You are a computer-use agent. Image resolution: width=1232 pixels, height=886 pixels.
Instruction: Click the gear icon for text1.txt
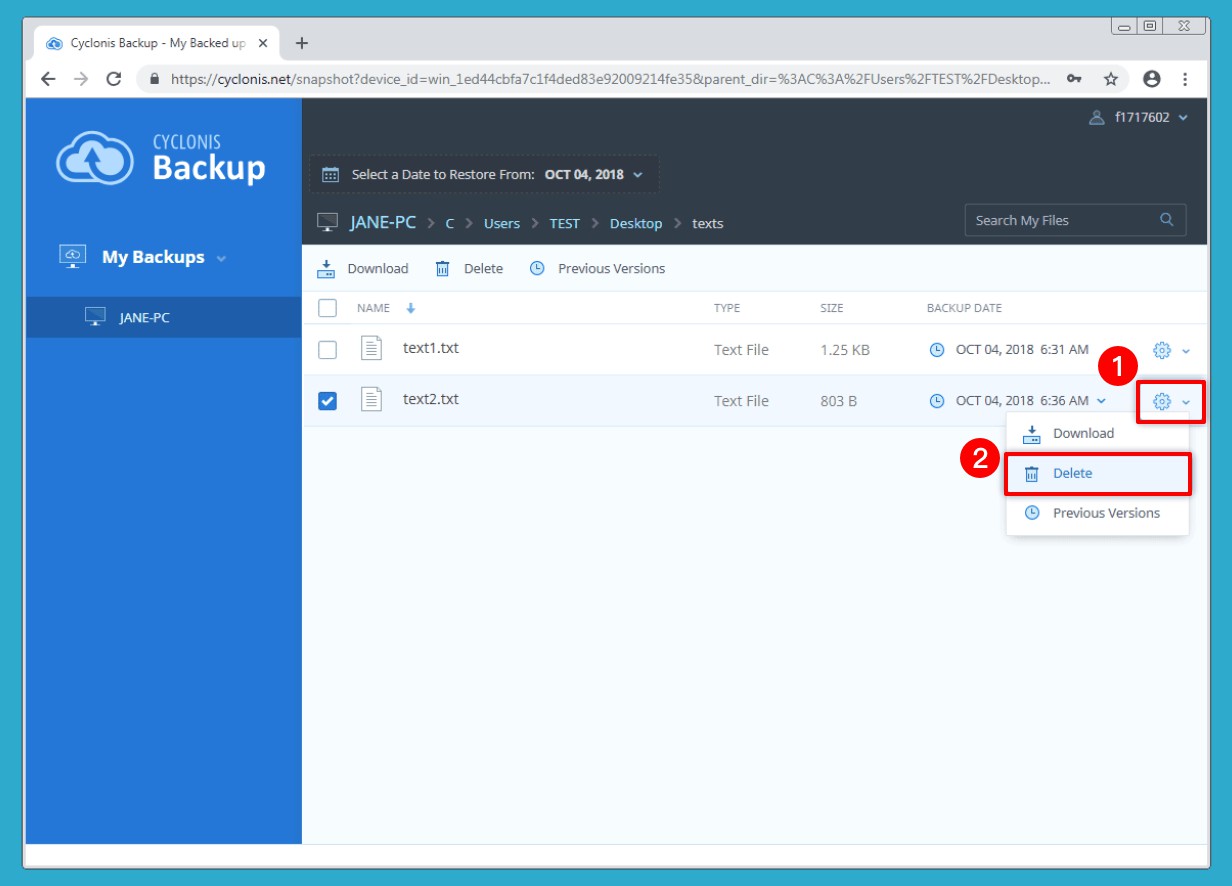pos(1161,350)
